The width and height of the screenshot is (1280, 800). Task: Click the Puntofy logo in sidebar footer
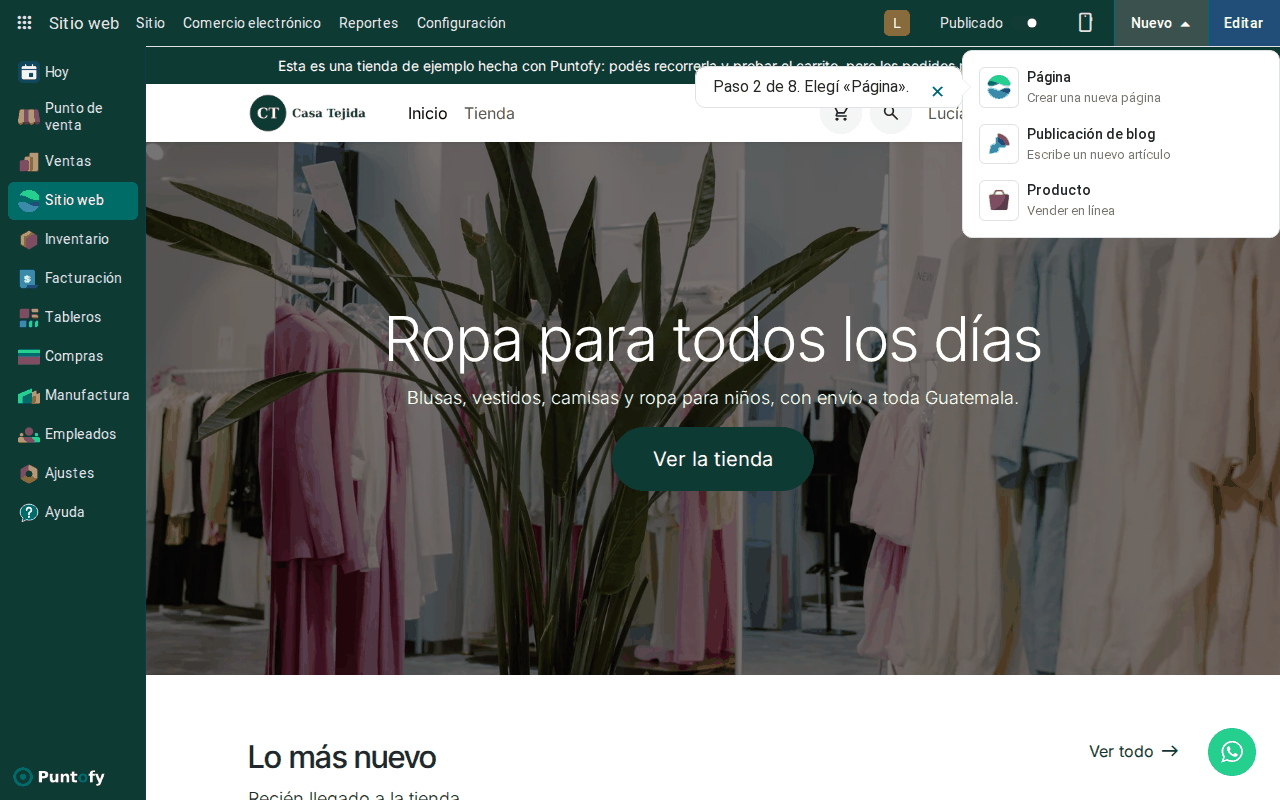click(59, 777)
